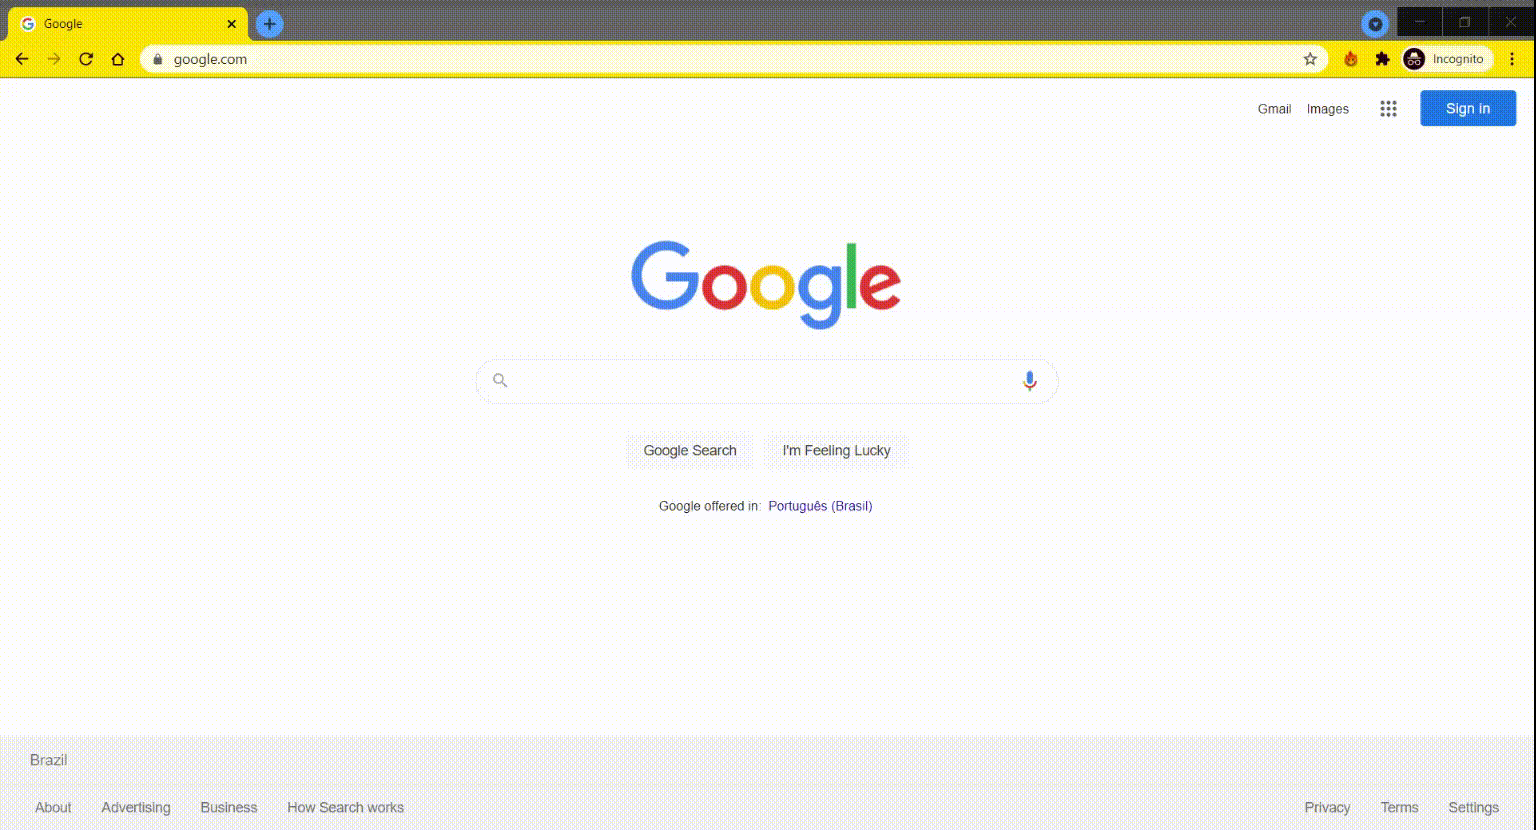View site info via the padlock icon
This screenshot has height=830, width=1536.
[157, 59]
